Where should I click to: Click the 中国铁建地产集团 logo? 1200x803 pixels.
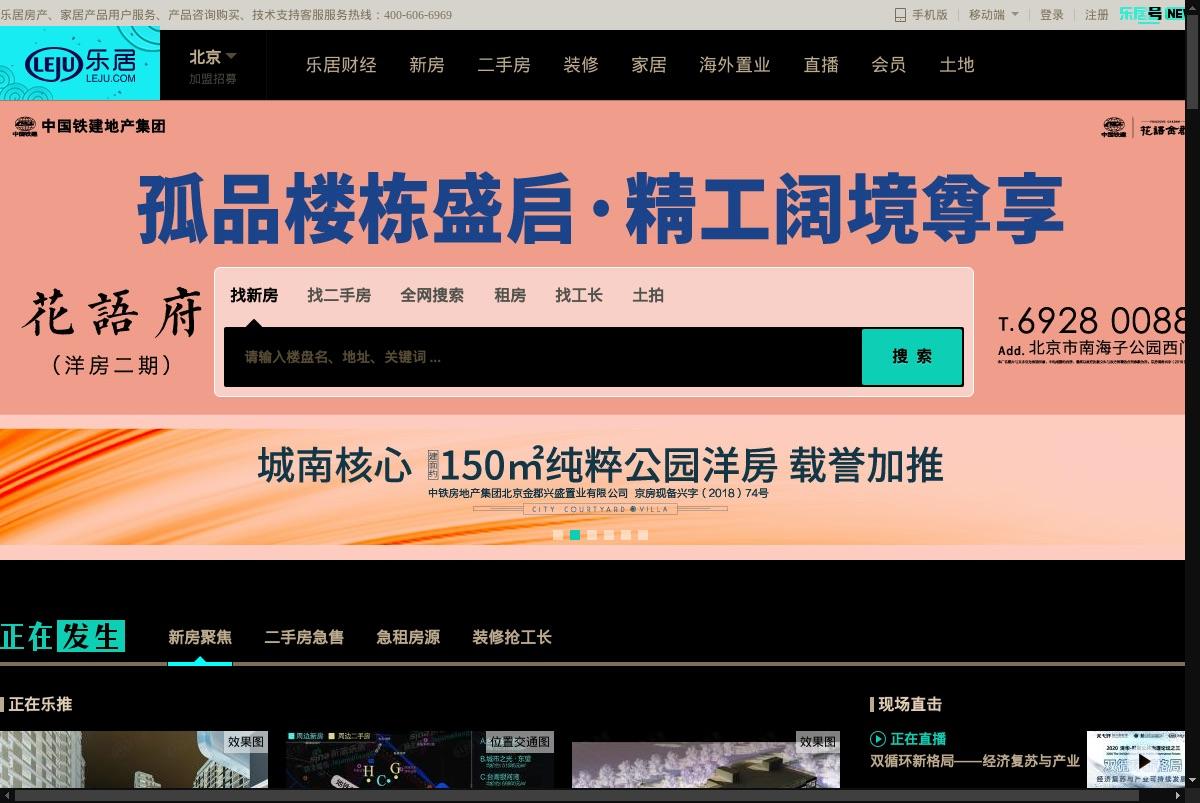point(88,127)
